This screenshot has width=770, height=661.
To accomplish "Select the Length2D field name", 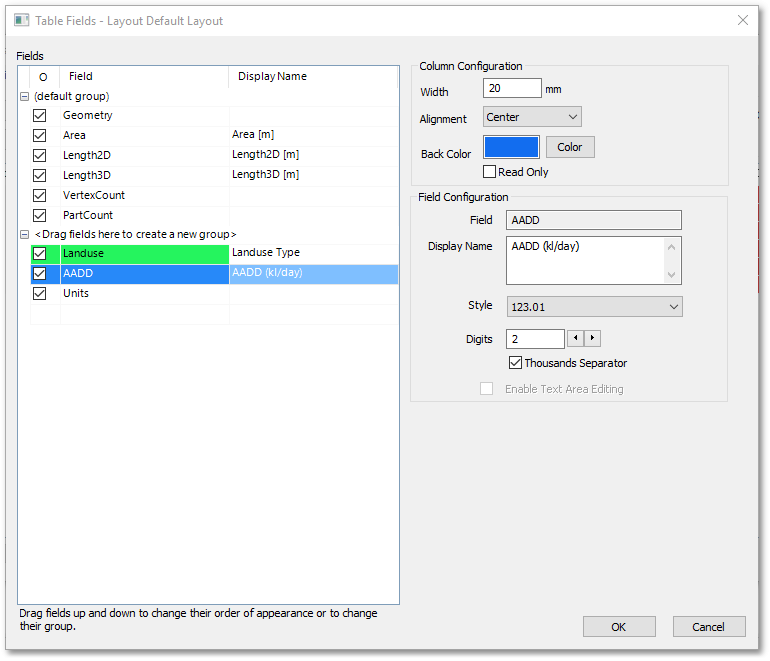I will click(x=87, y=156).
